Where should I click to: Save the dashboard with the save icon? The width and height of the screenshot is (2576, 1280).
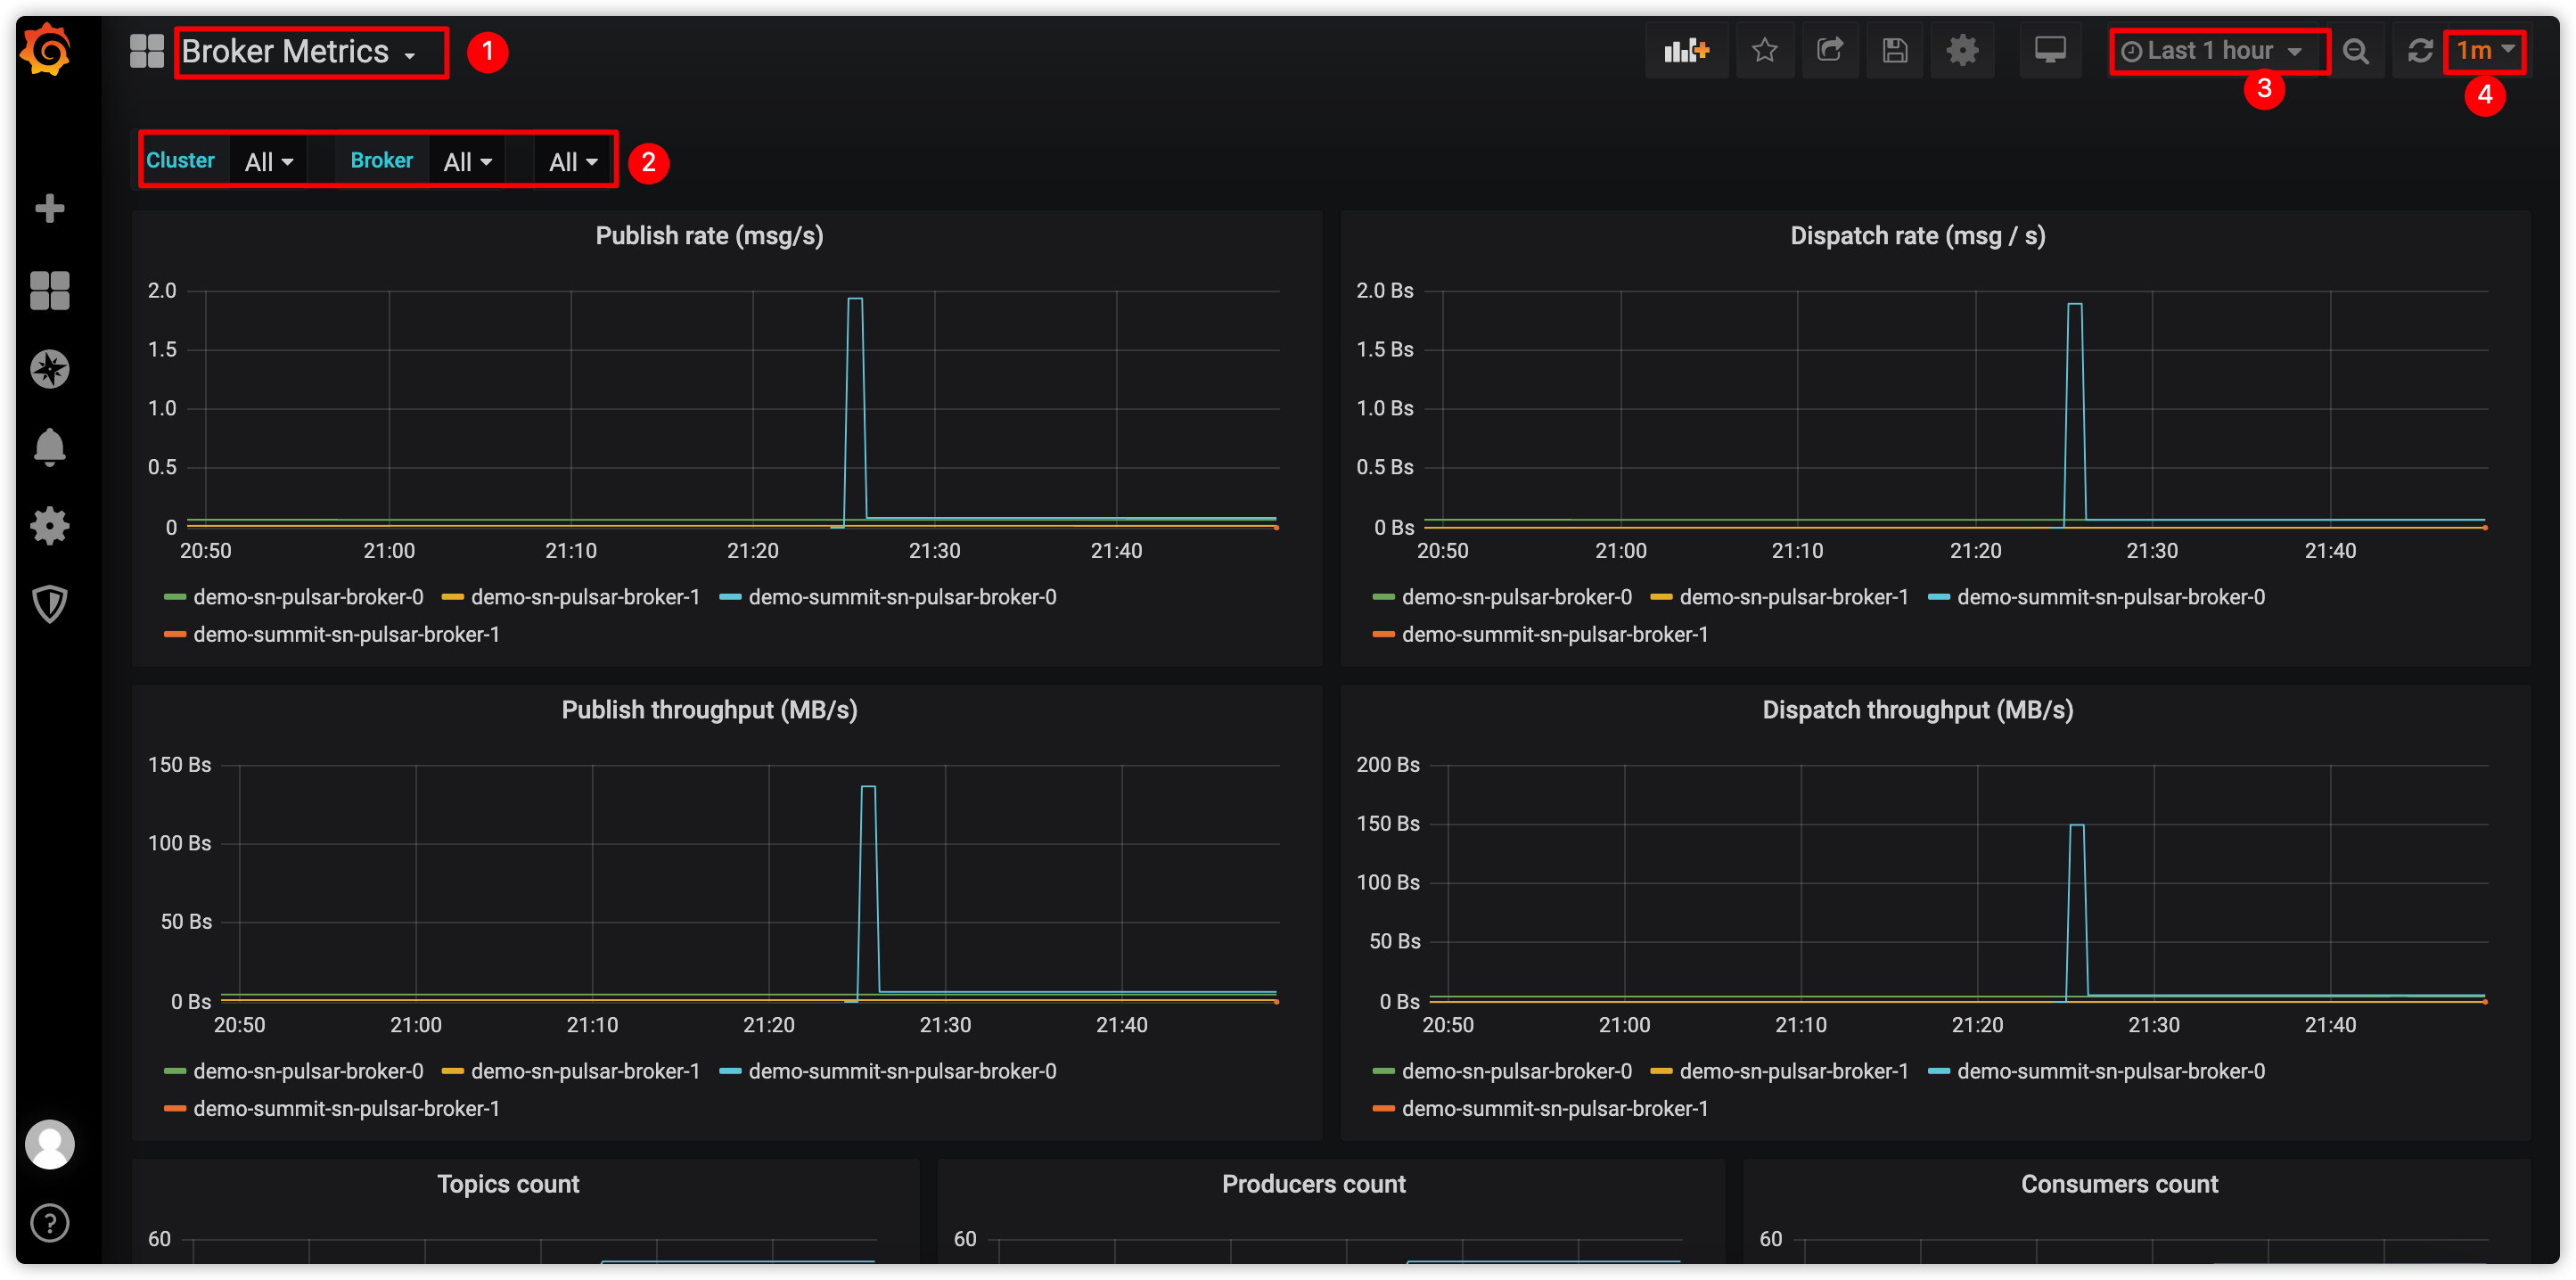[x=1895, y=50]
